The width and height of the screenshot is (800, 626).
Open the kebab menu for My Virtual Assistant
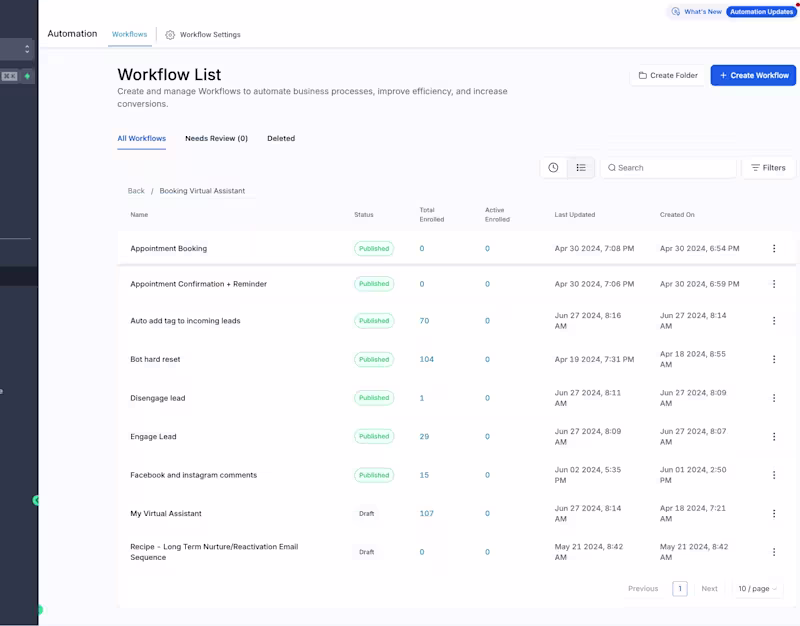click(774, 513)
